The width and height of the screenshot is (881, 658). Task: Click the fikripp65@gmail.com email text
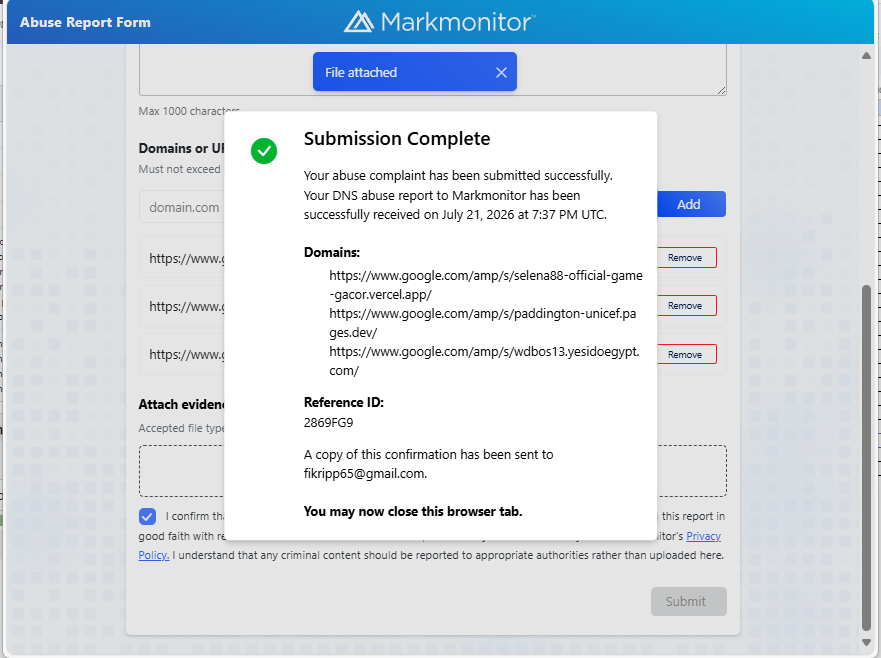pos(365,474)
